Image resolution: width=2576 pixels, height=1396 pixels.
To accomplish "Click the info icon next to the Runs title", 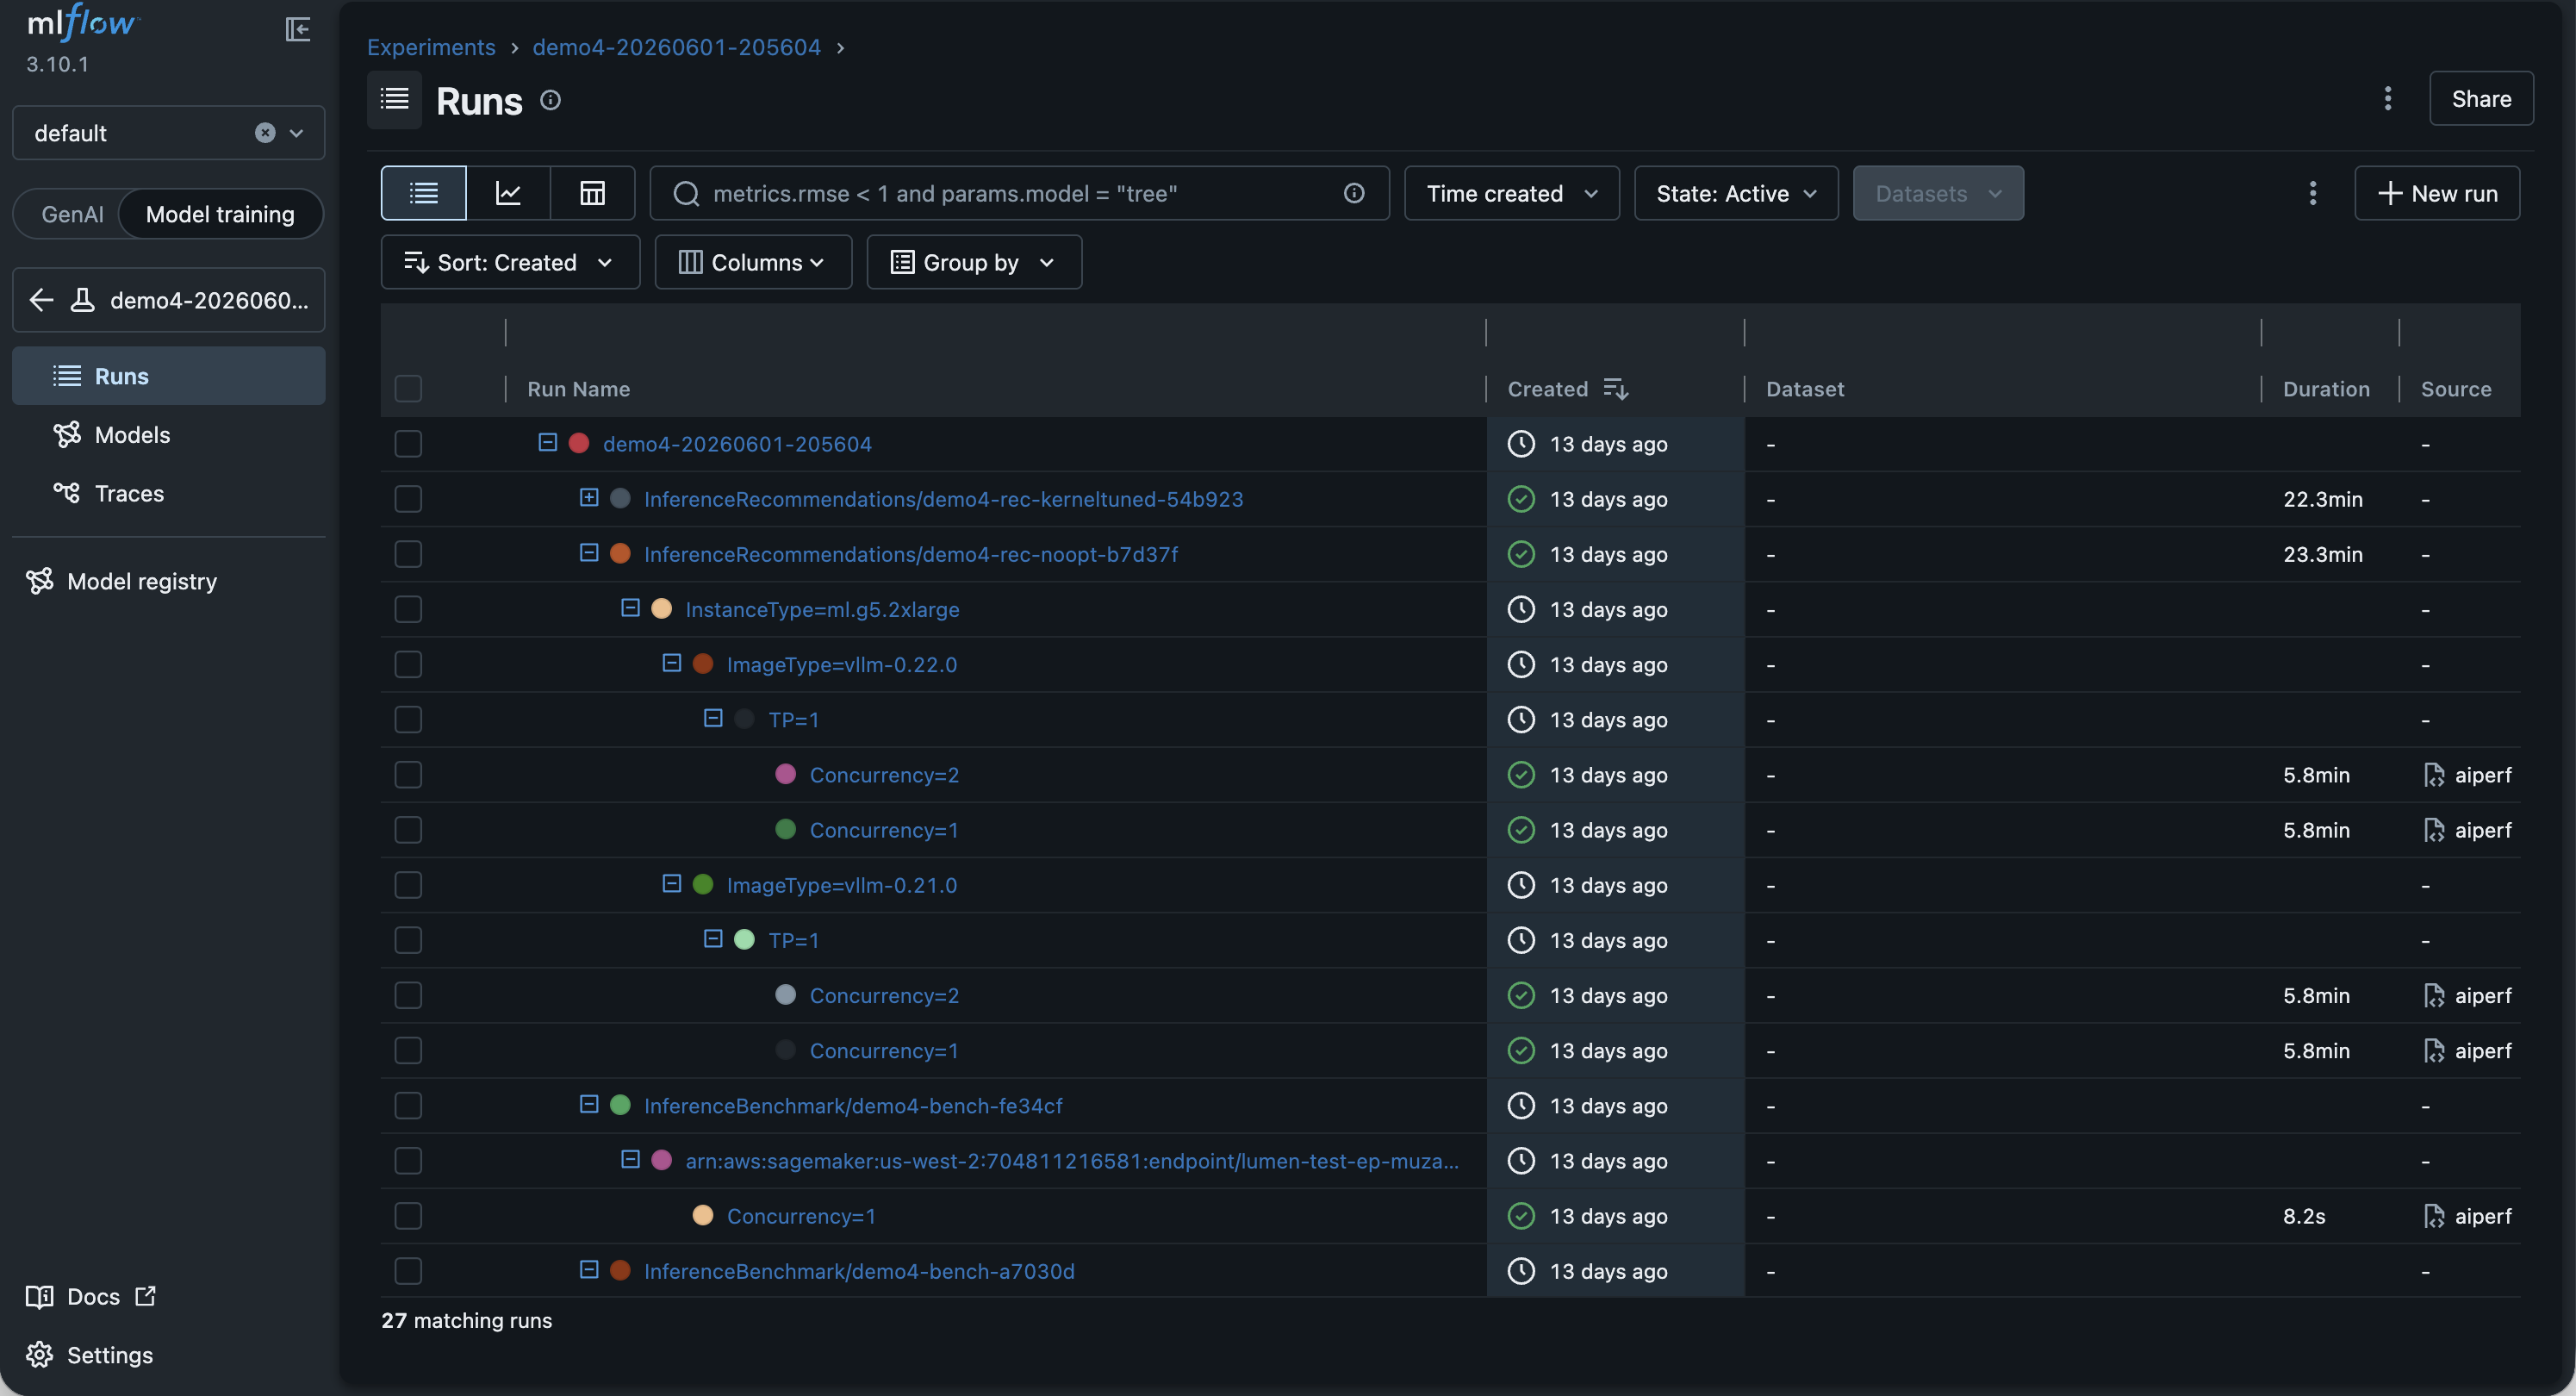I will click(550, 100).
